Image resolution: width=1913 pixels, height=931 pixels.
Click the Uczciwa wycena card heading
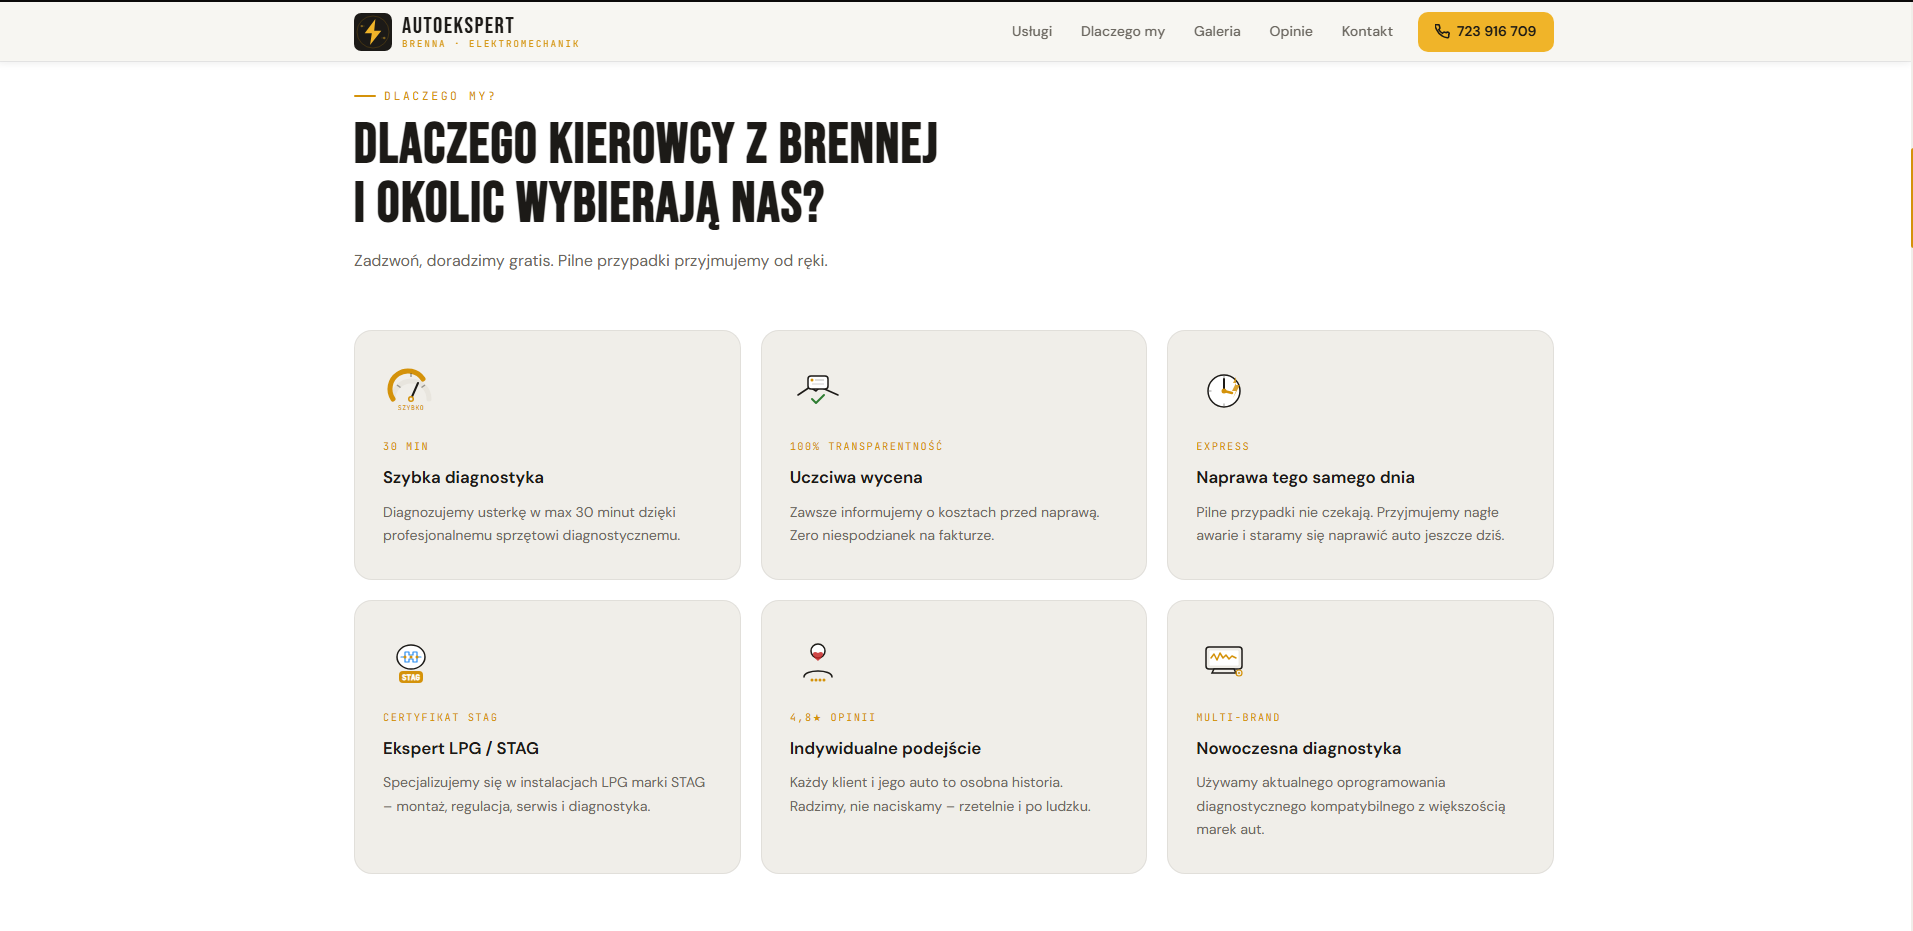856,477
